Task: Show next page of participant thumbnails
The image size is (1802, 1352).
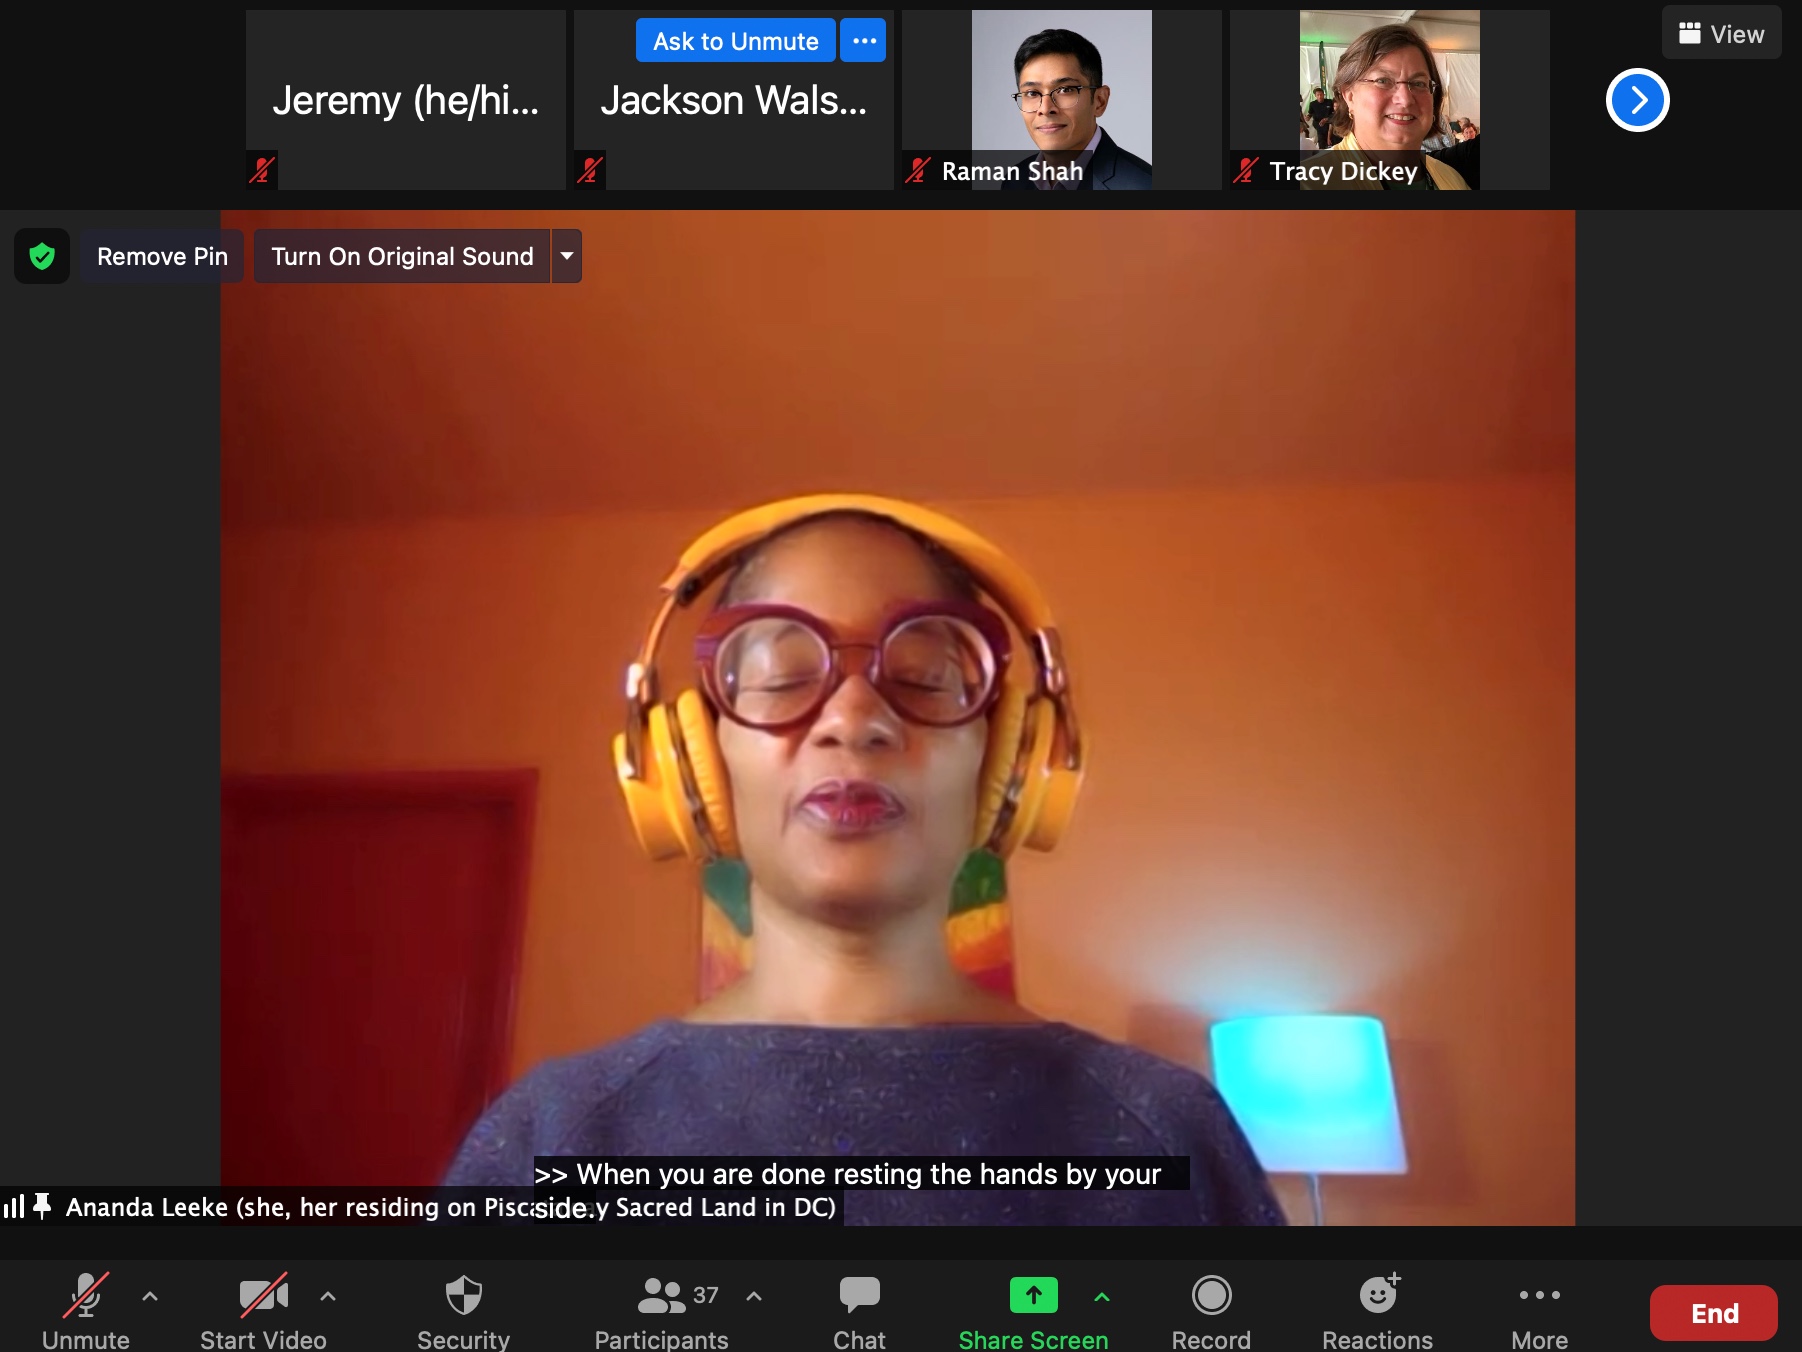Action: click(x=1637, y=100)
